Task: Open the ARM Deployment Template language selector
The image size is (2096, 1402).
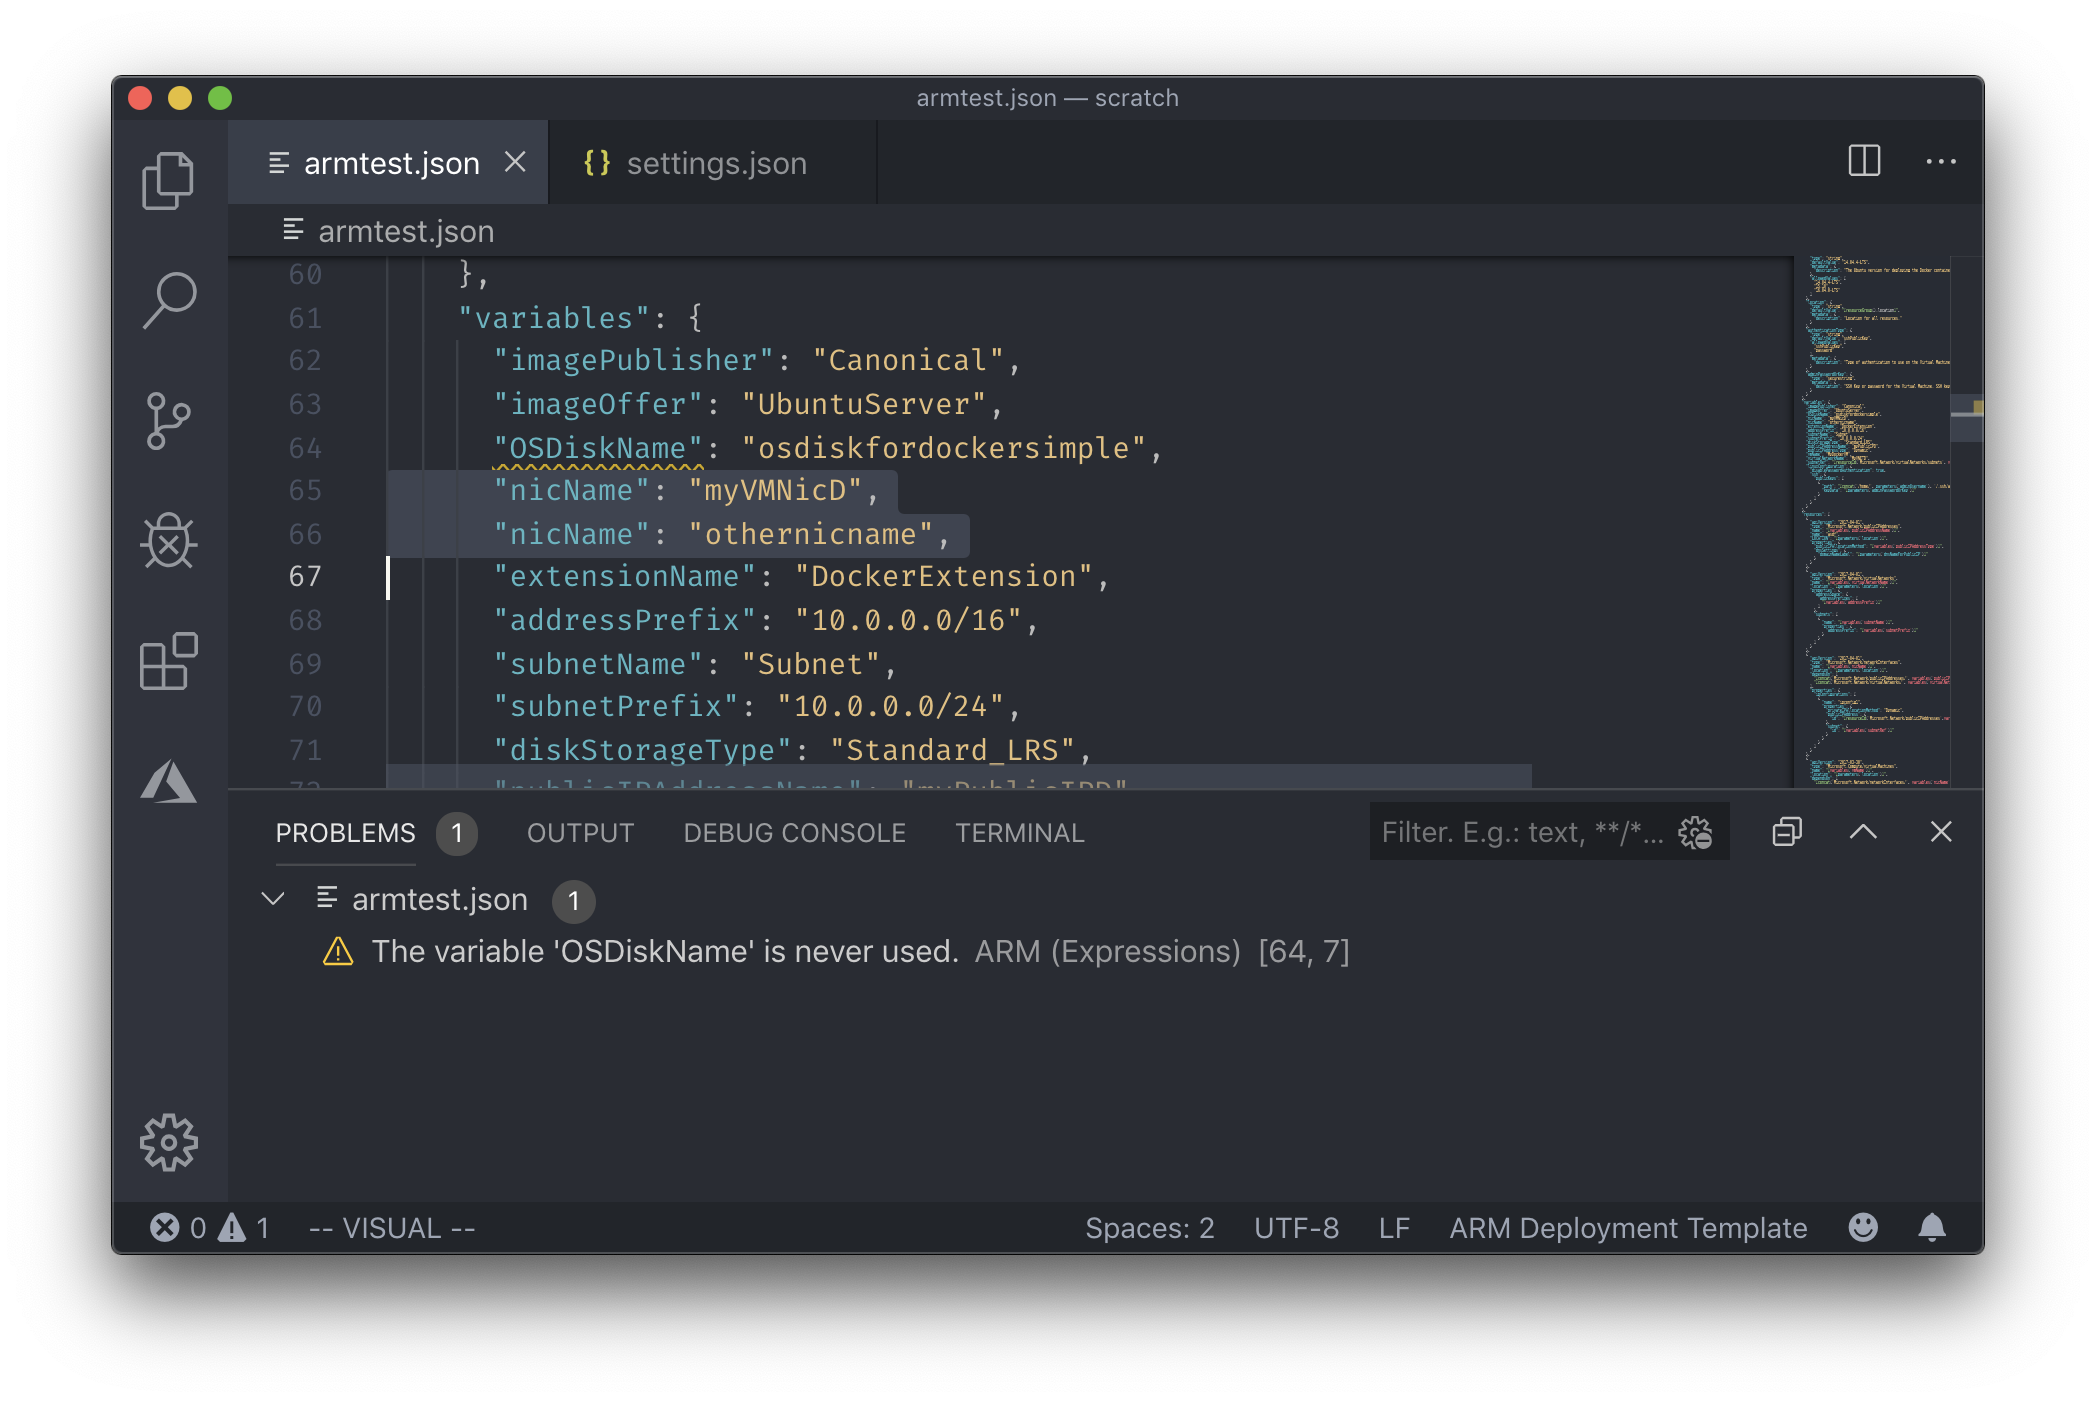Action: (x=1627, y=1227)
